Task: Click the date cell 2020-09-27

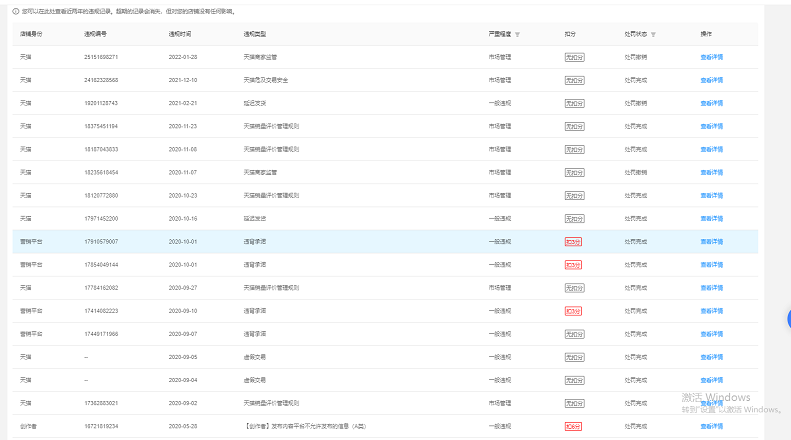Action: point(183,288)
